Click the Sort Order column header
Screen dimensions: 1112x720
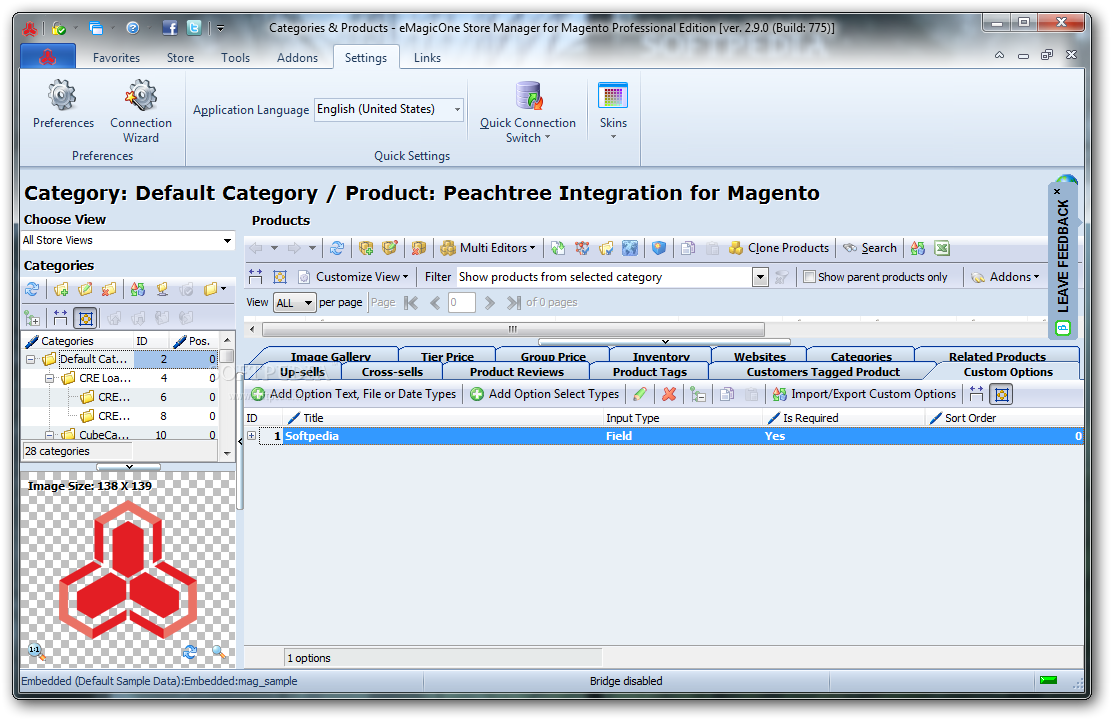tap(1004, 419)
